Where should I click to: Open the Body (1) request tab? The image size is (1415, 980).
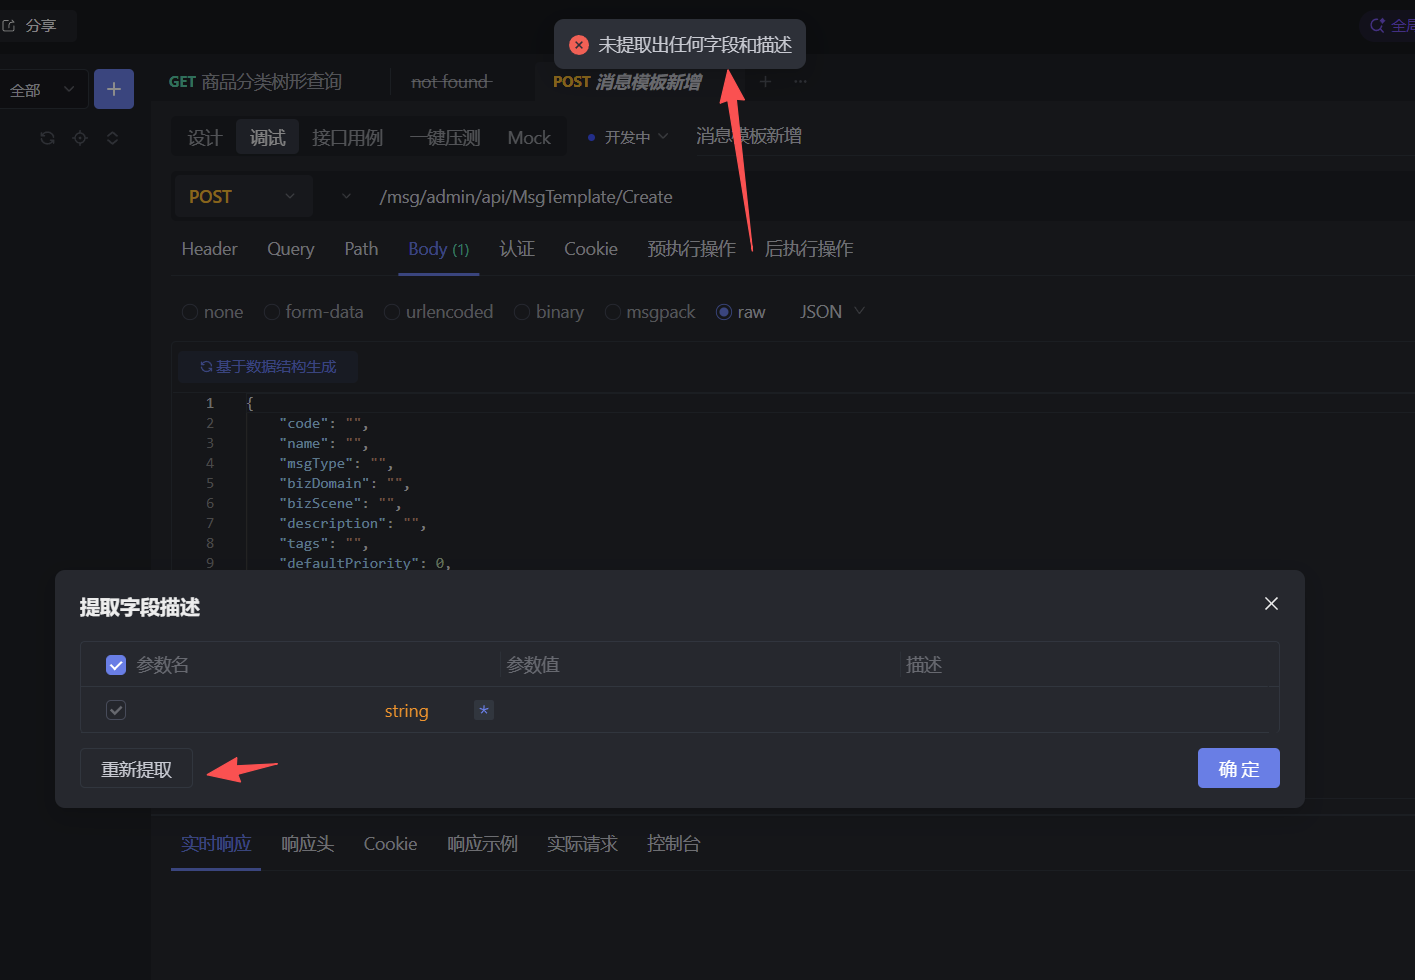[x=439, y=249]
